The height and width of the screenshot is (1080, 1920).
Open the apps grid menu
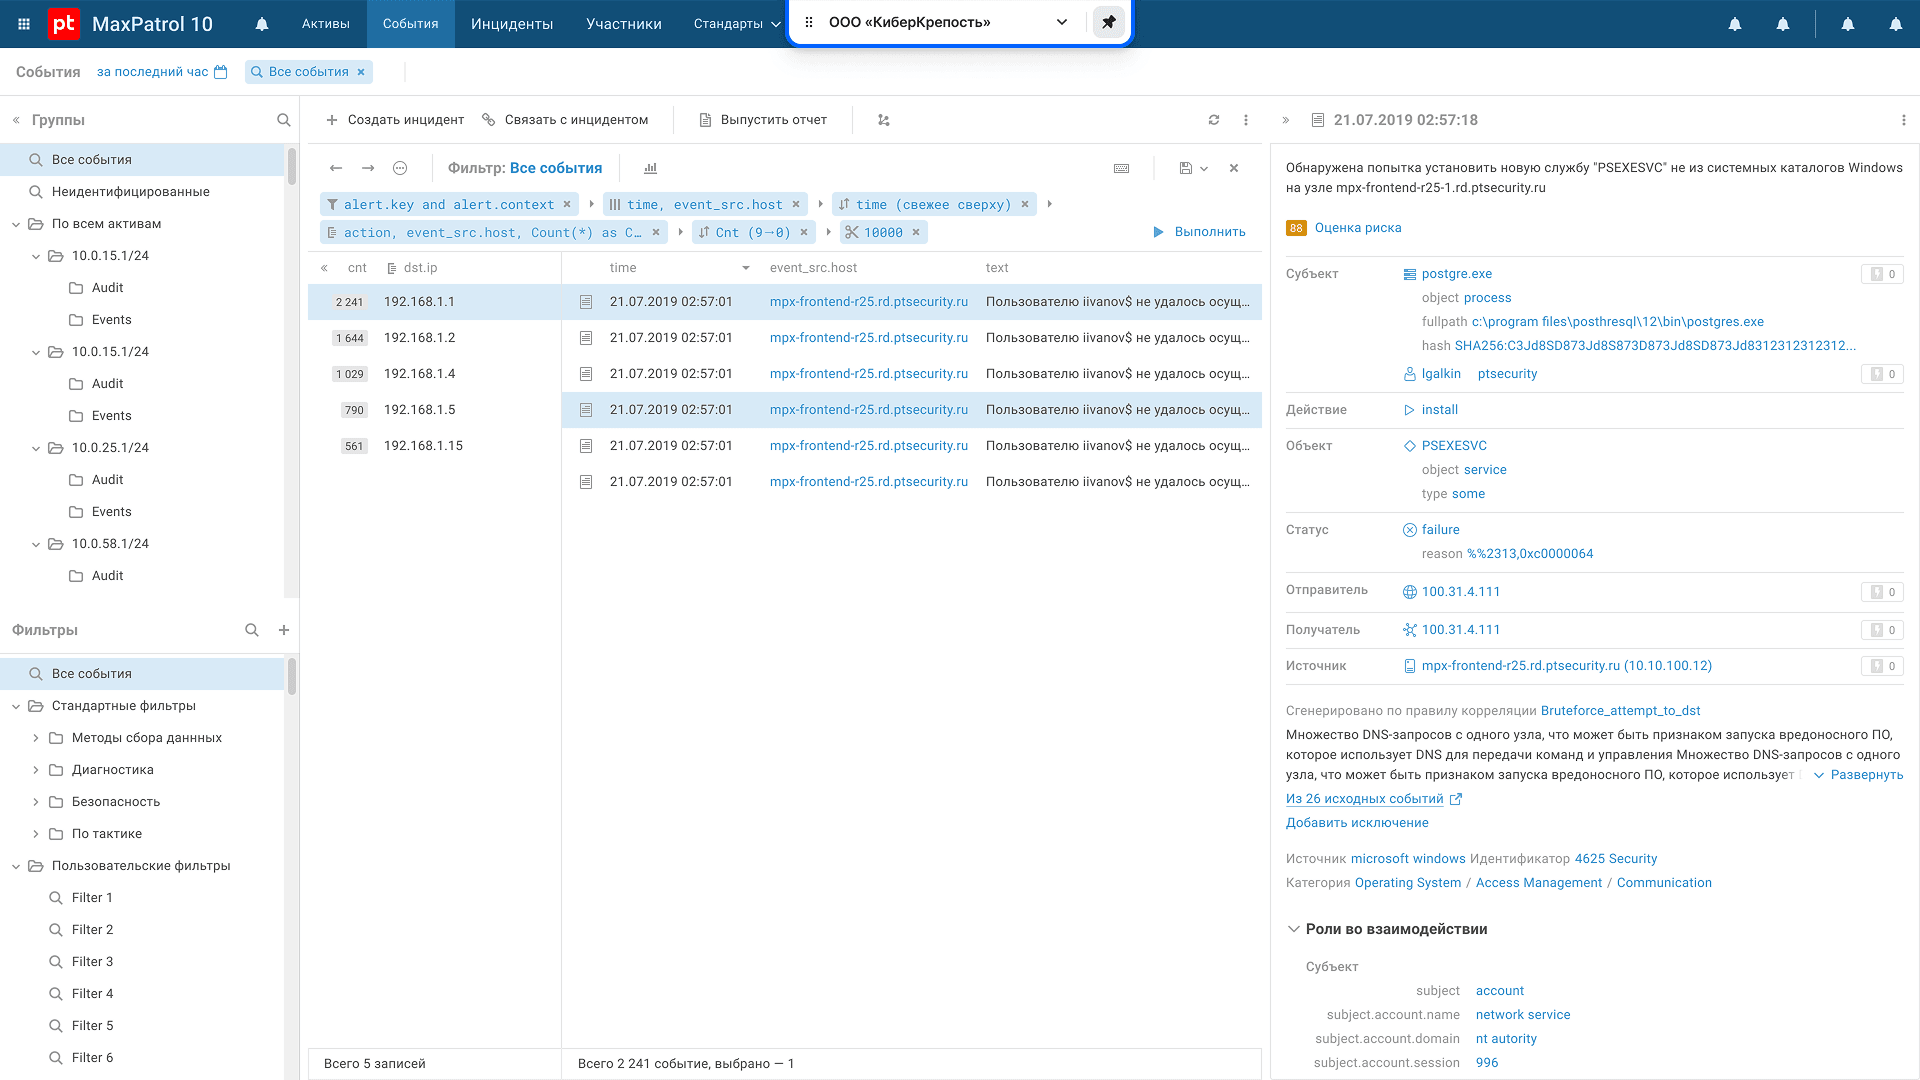coord(24,24)
